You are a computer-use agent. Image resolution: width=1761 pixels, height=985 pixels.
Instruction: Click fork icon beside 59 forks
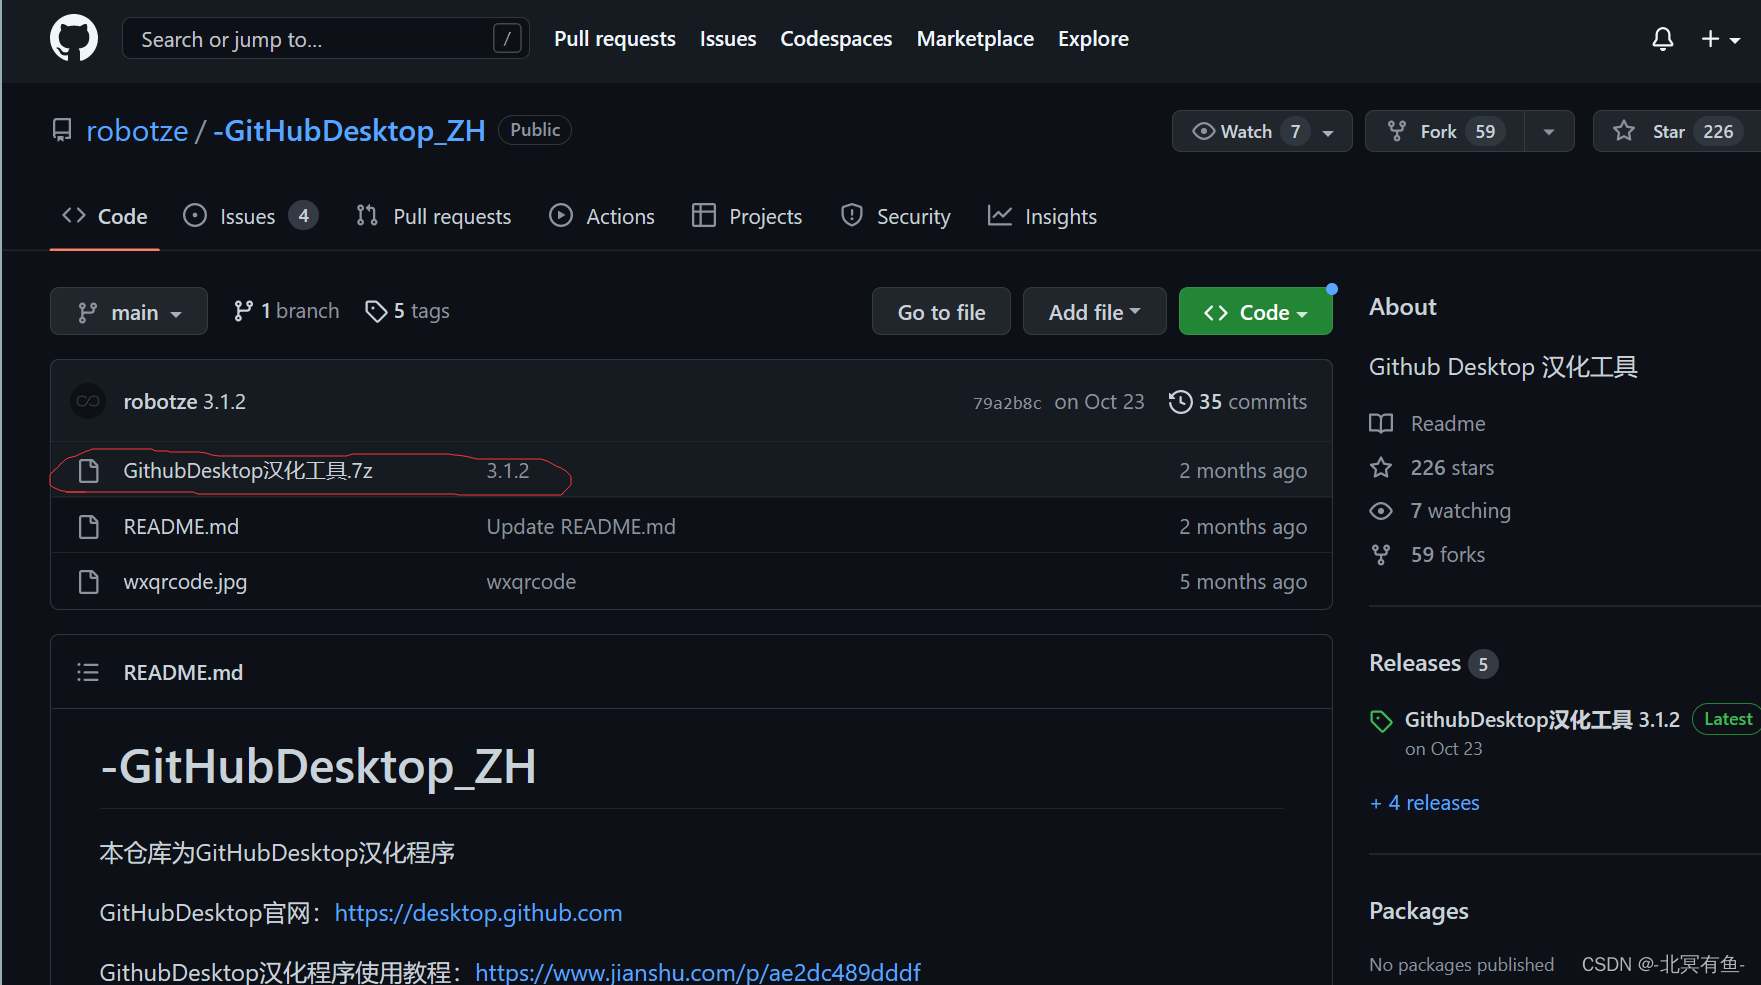click(1381, 555)
